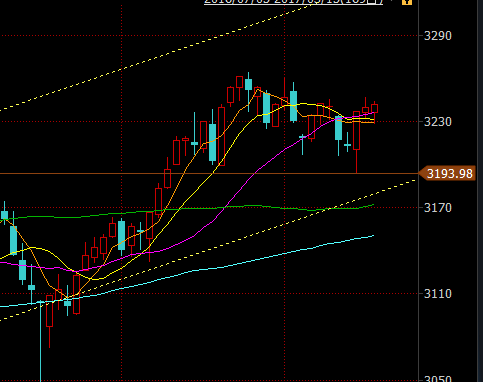
Task: Select the 3193.98 orange price tag
Action: (447, 174)
